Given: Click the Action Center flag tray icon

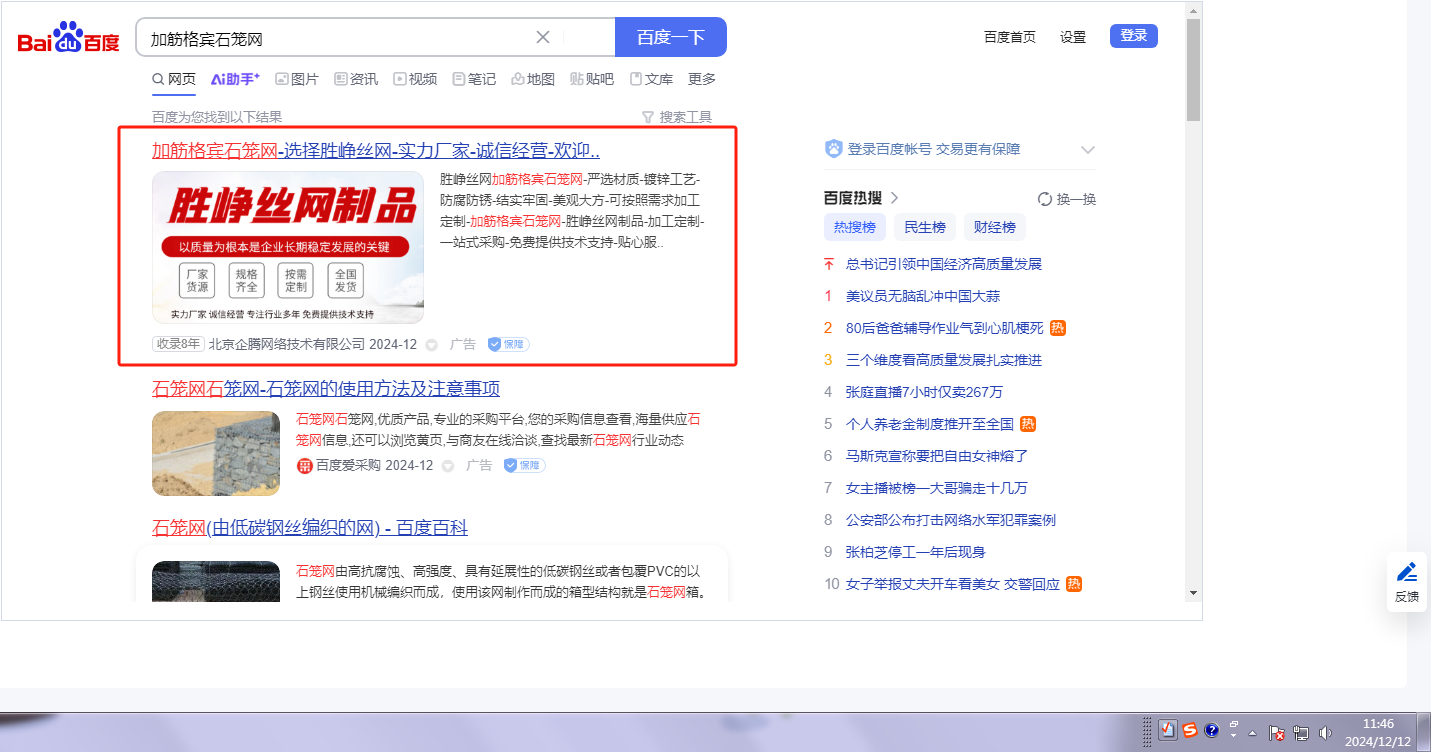Looking at the screenshot, I should click(x=1277, y=732).
